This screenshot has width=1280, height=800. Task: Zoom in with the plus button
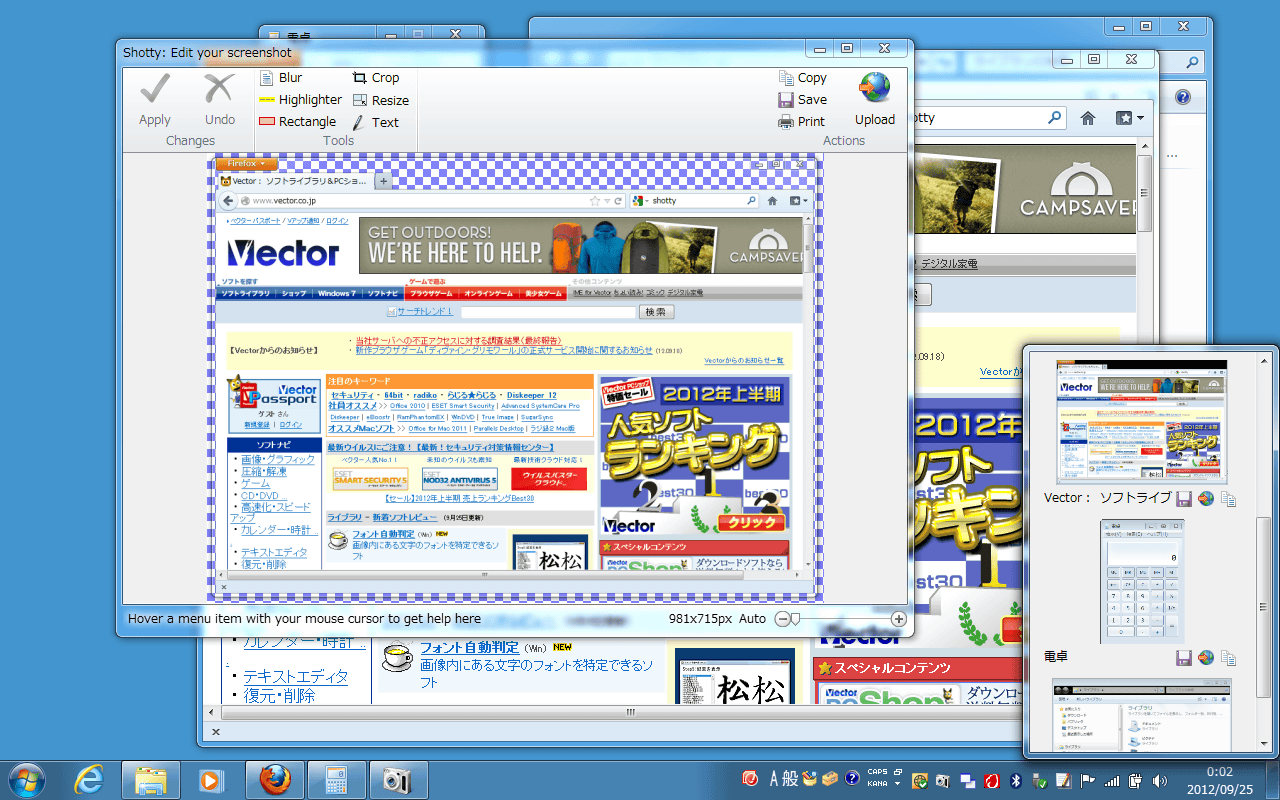click(899, 619)
